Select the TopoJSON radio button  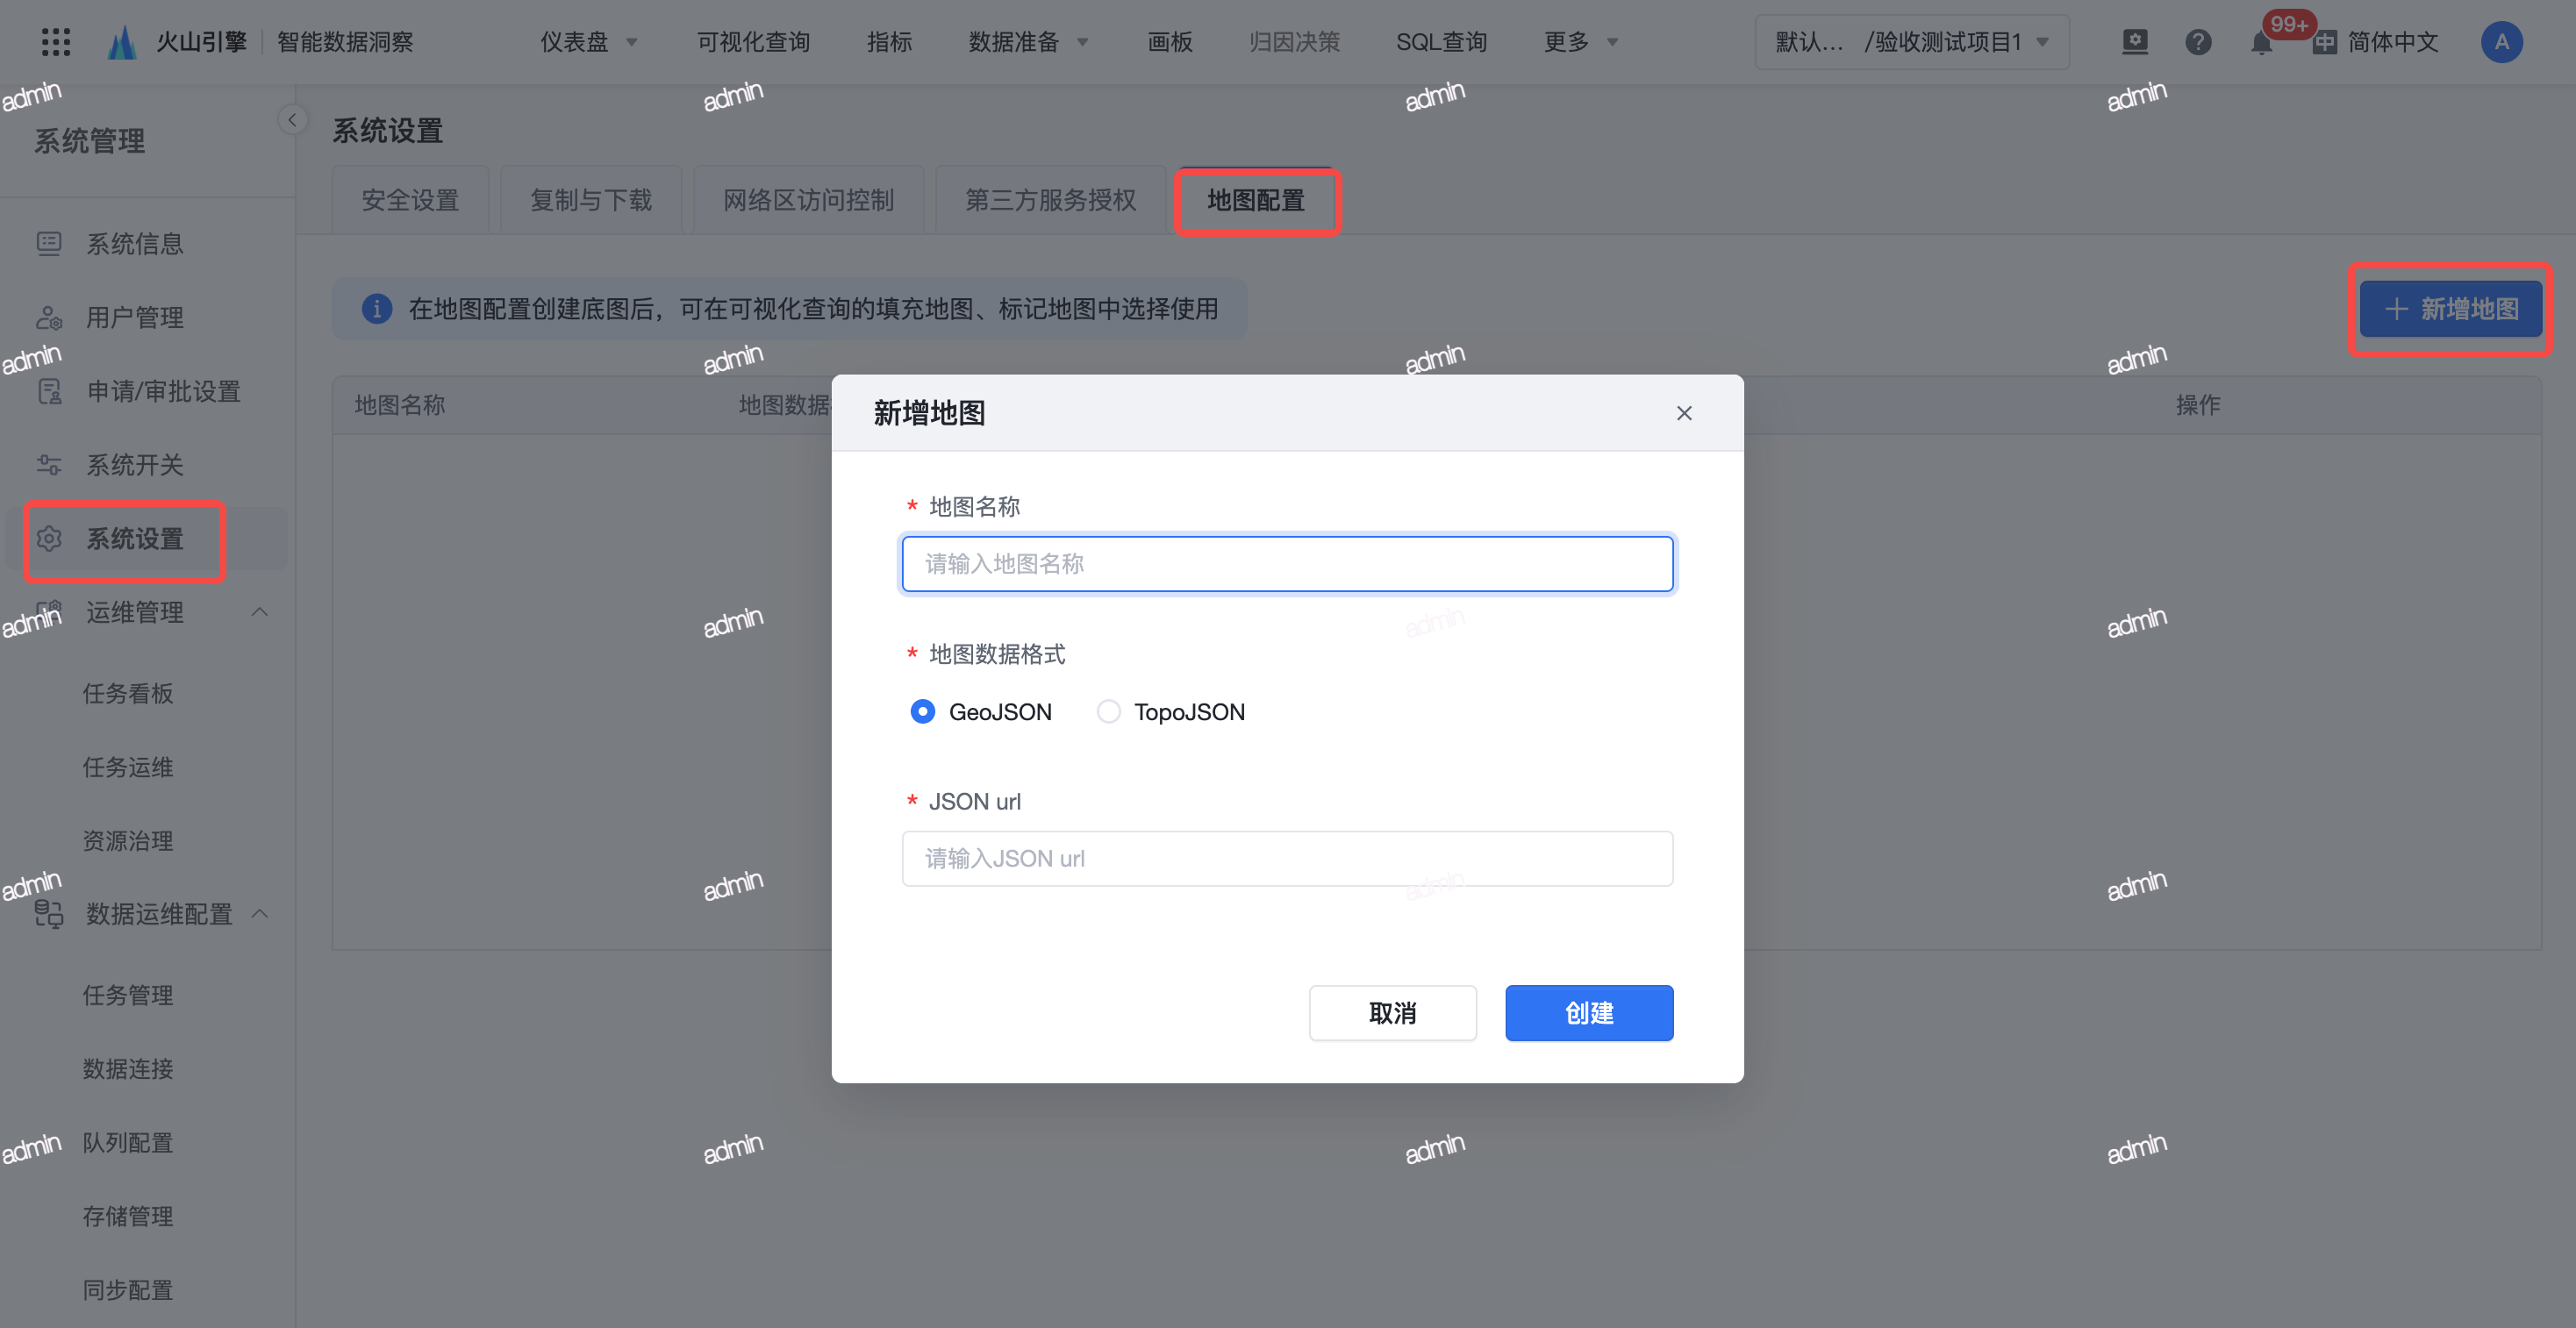click(1108, 712)
